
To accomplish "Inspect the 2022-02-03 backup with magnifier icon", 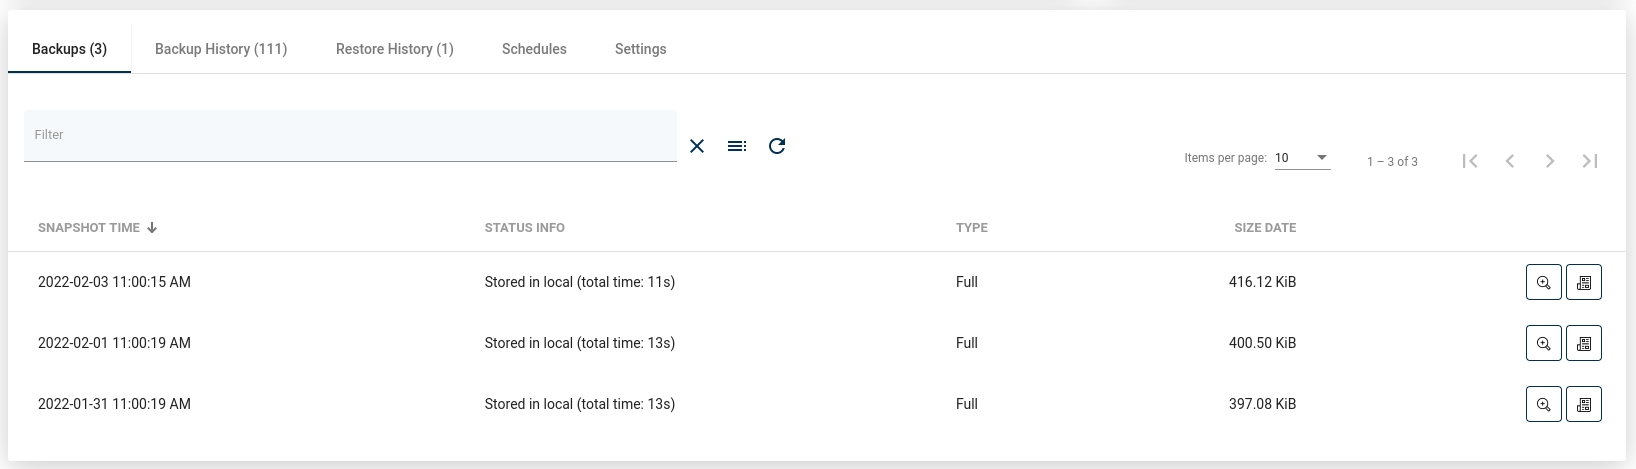I will 1544,282.
